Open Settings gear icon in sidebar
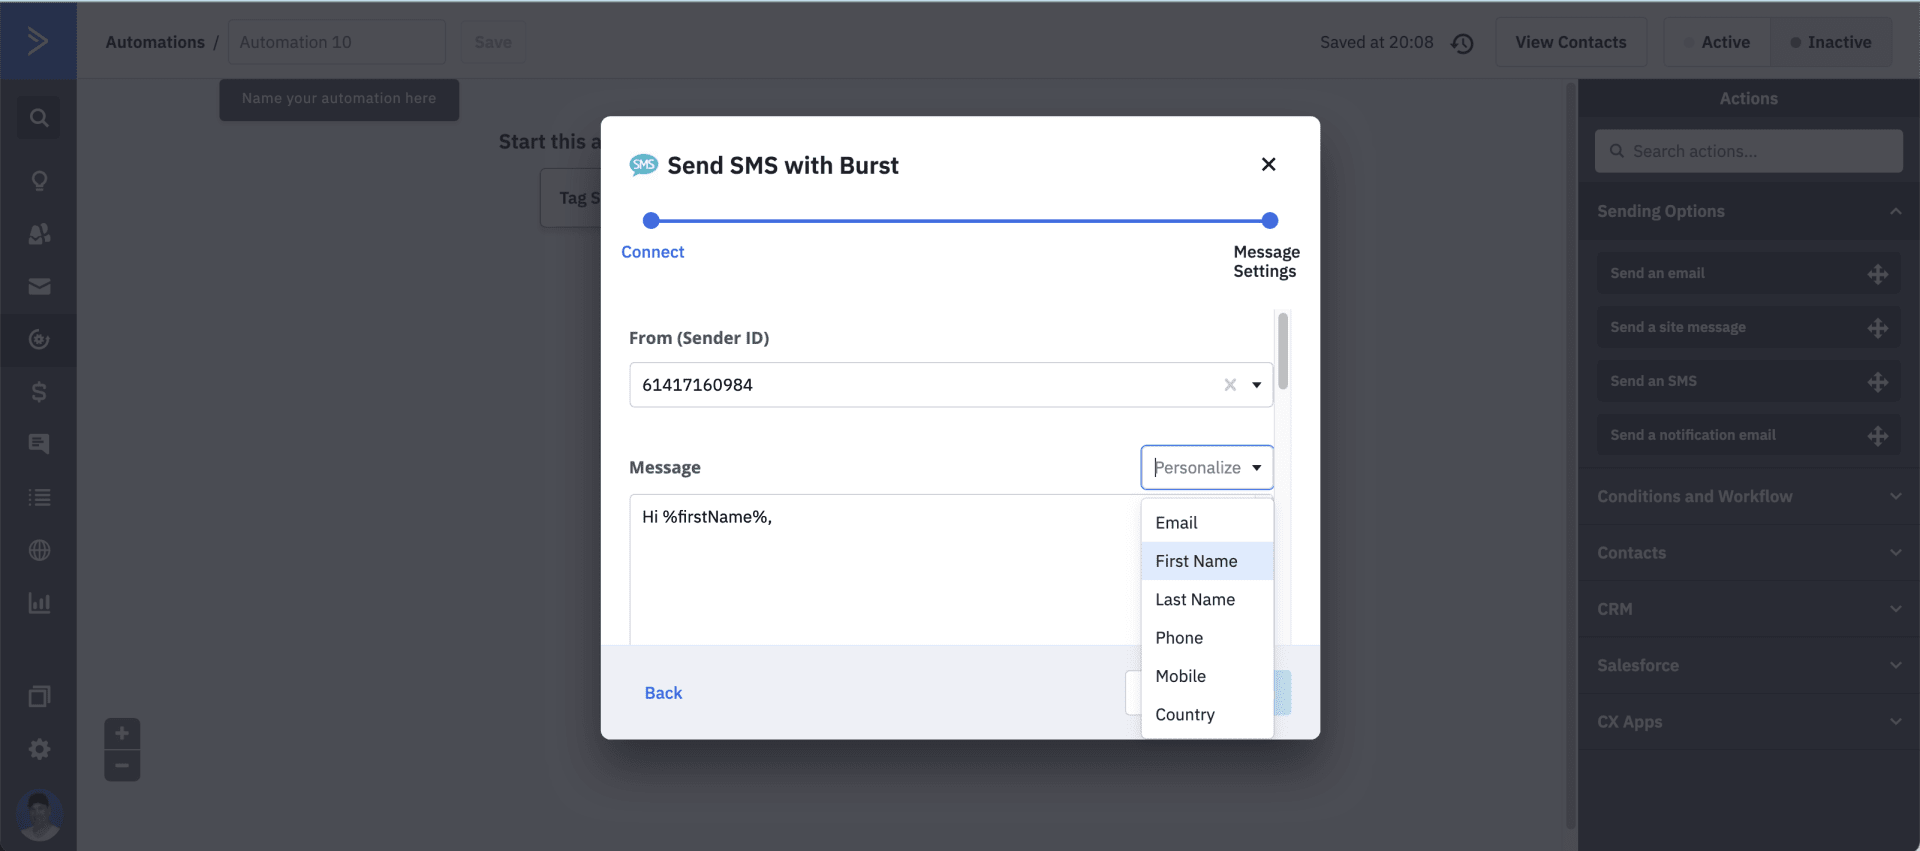This screenshot has height=851, width=1920. coord(39,749)
